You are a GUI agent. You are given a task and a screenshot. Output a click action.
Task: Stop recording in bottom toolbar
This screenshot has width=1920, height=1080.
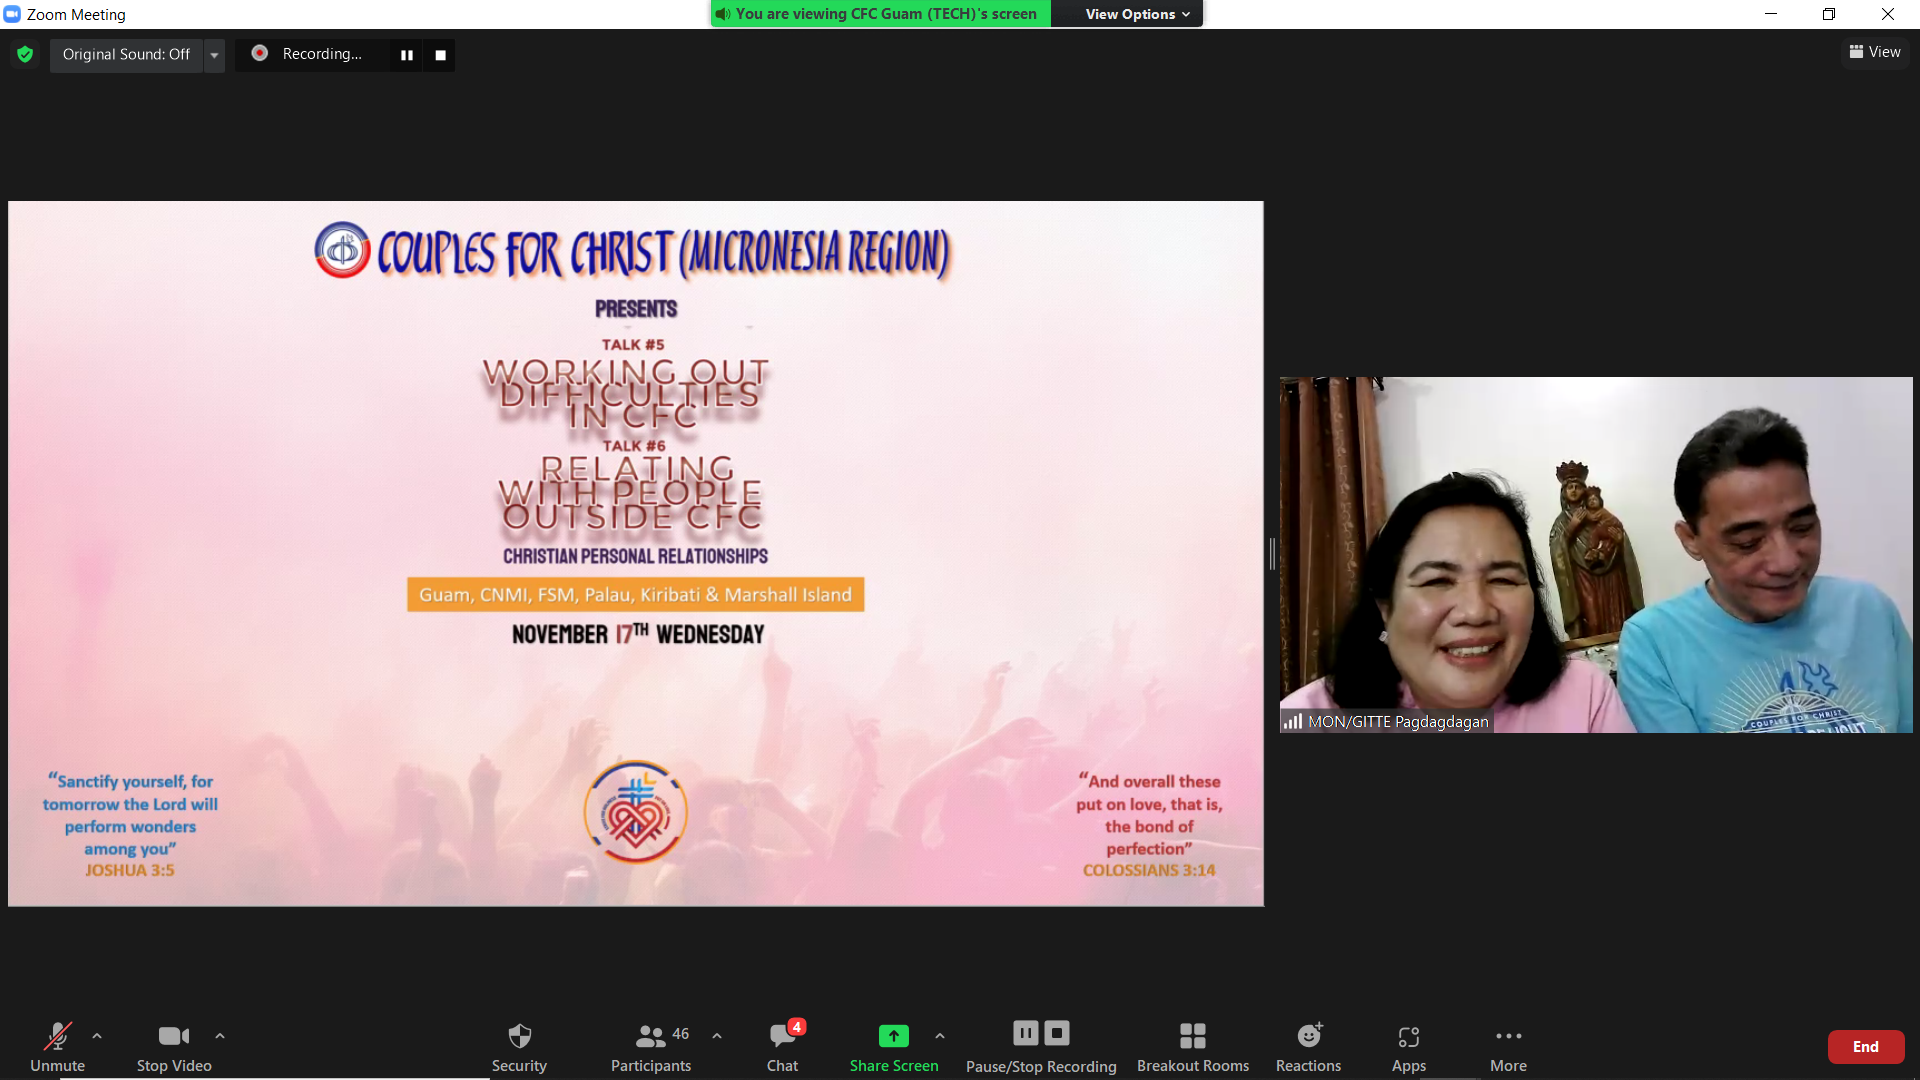[1057, 1033]
